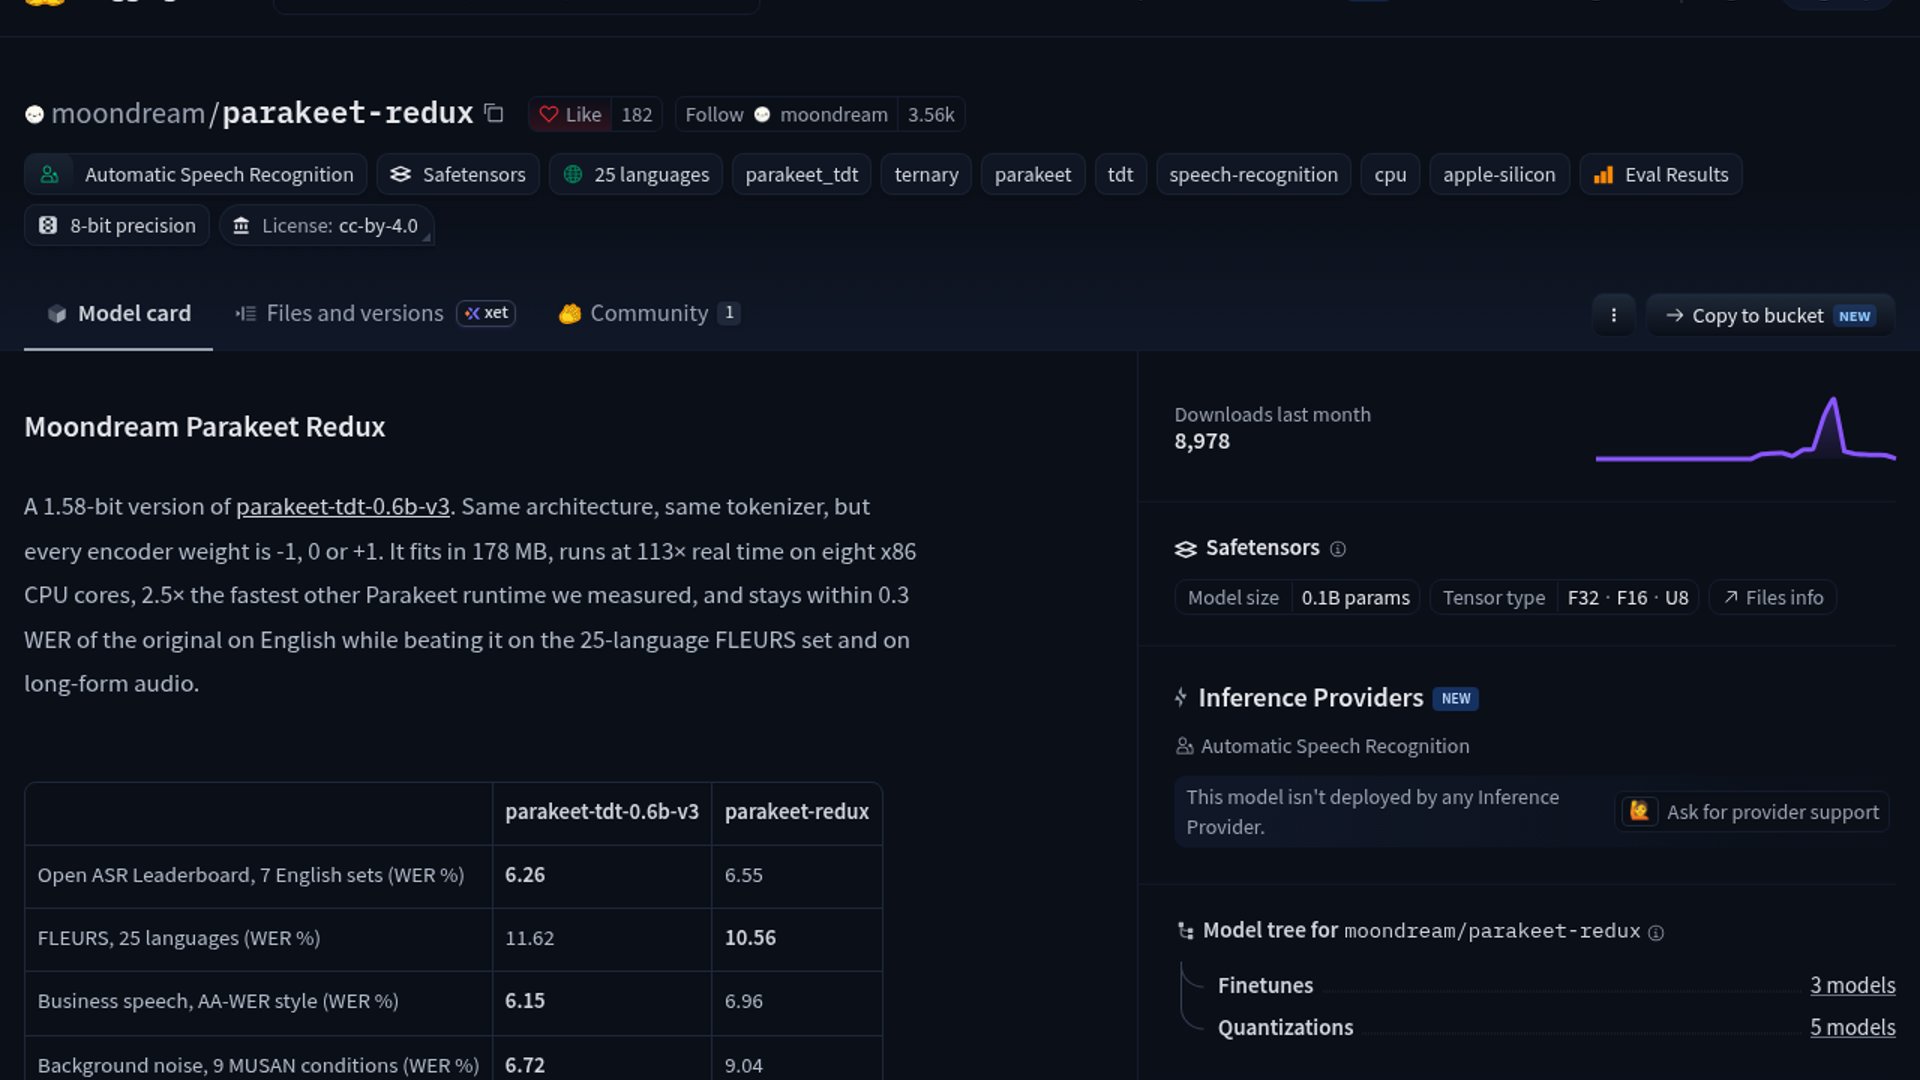
Task: Open the Safetensors library tag
Action: click(458, 175)
